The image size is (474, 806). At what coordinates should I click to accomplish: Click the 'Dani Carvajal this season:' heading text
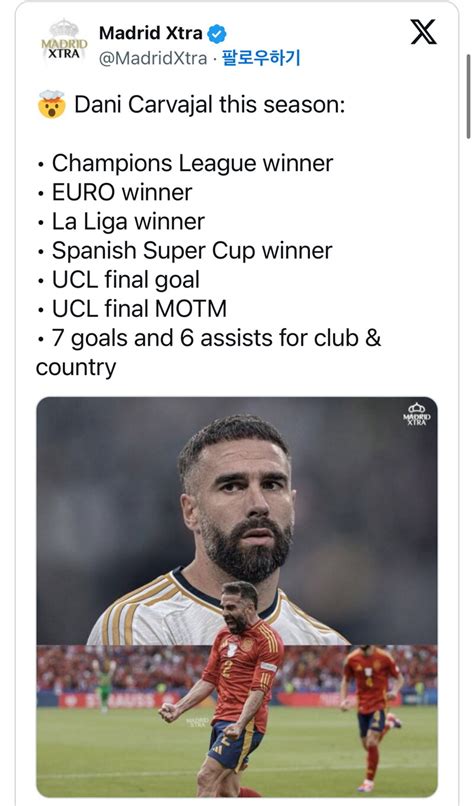point(210,105)
